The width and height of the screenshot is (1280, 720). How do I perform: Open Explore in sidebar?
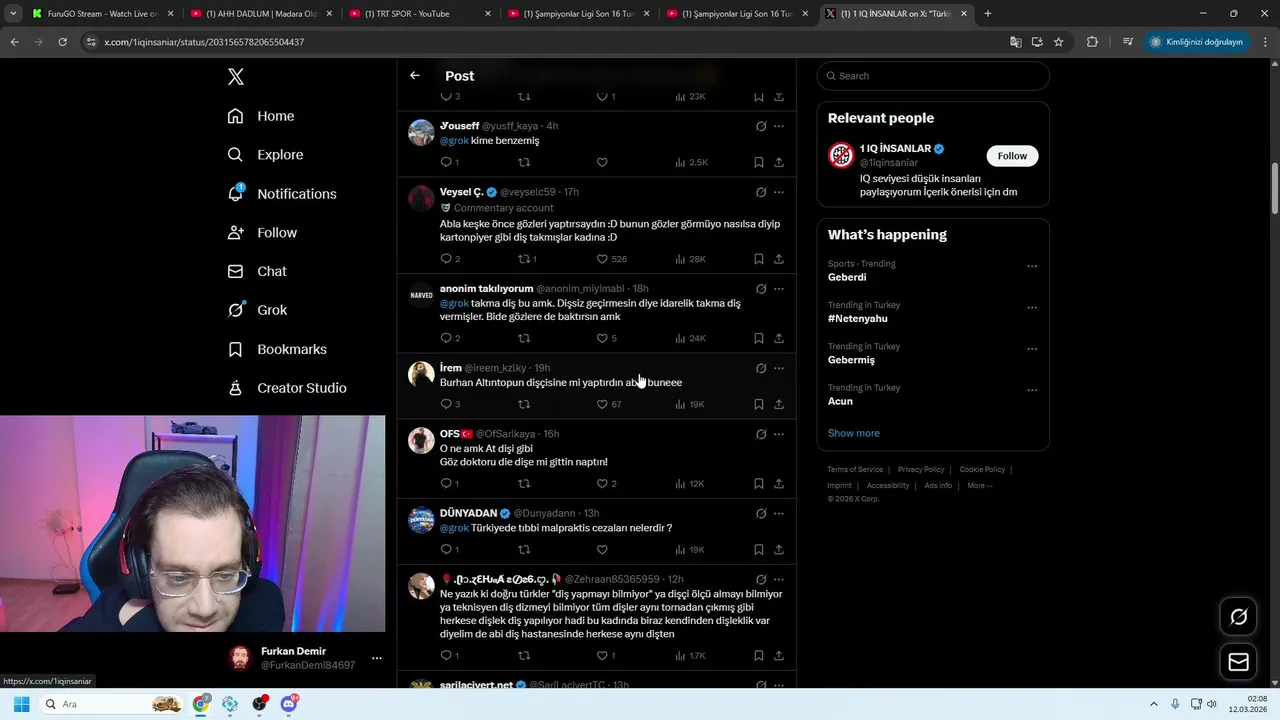point(265,155)
